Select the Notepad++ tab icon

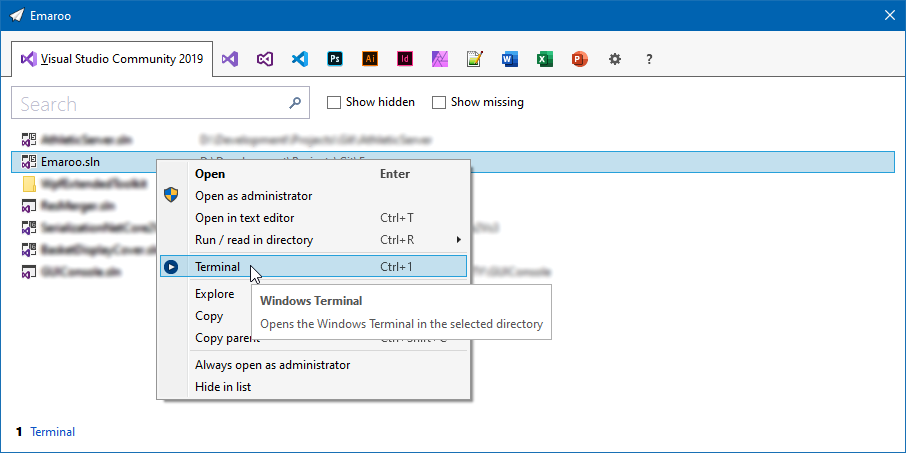[x=475, y=59]
